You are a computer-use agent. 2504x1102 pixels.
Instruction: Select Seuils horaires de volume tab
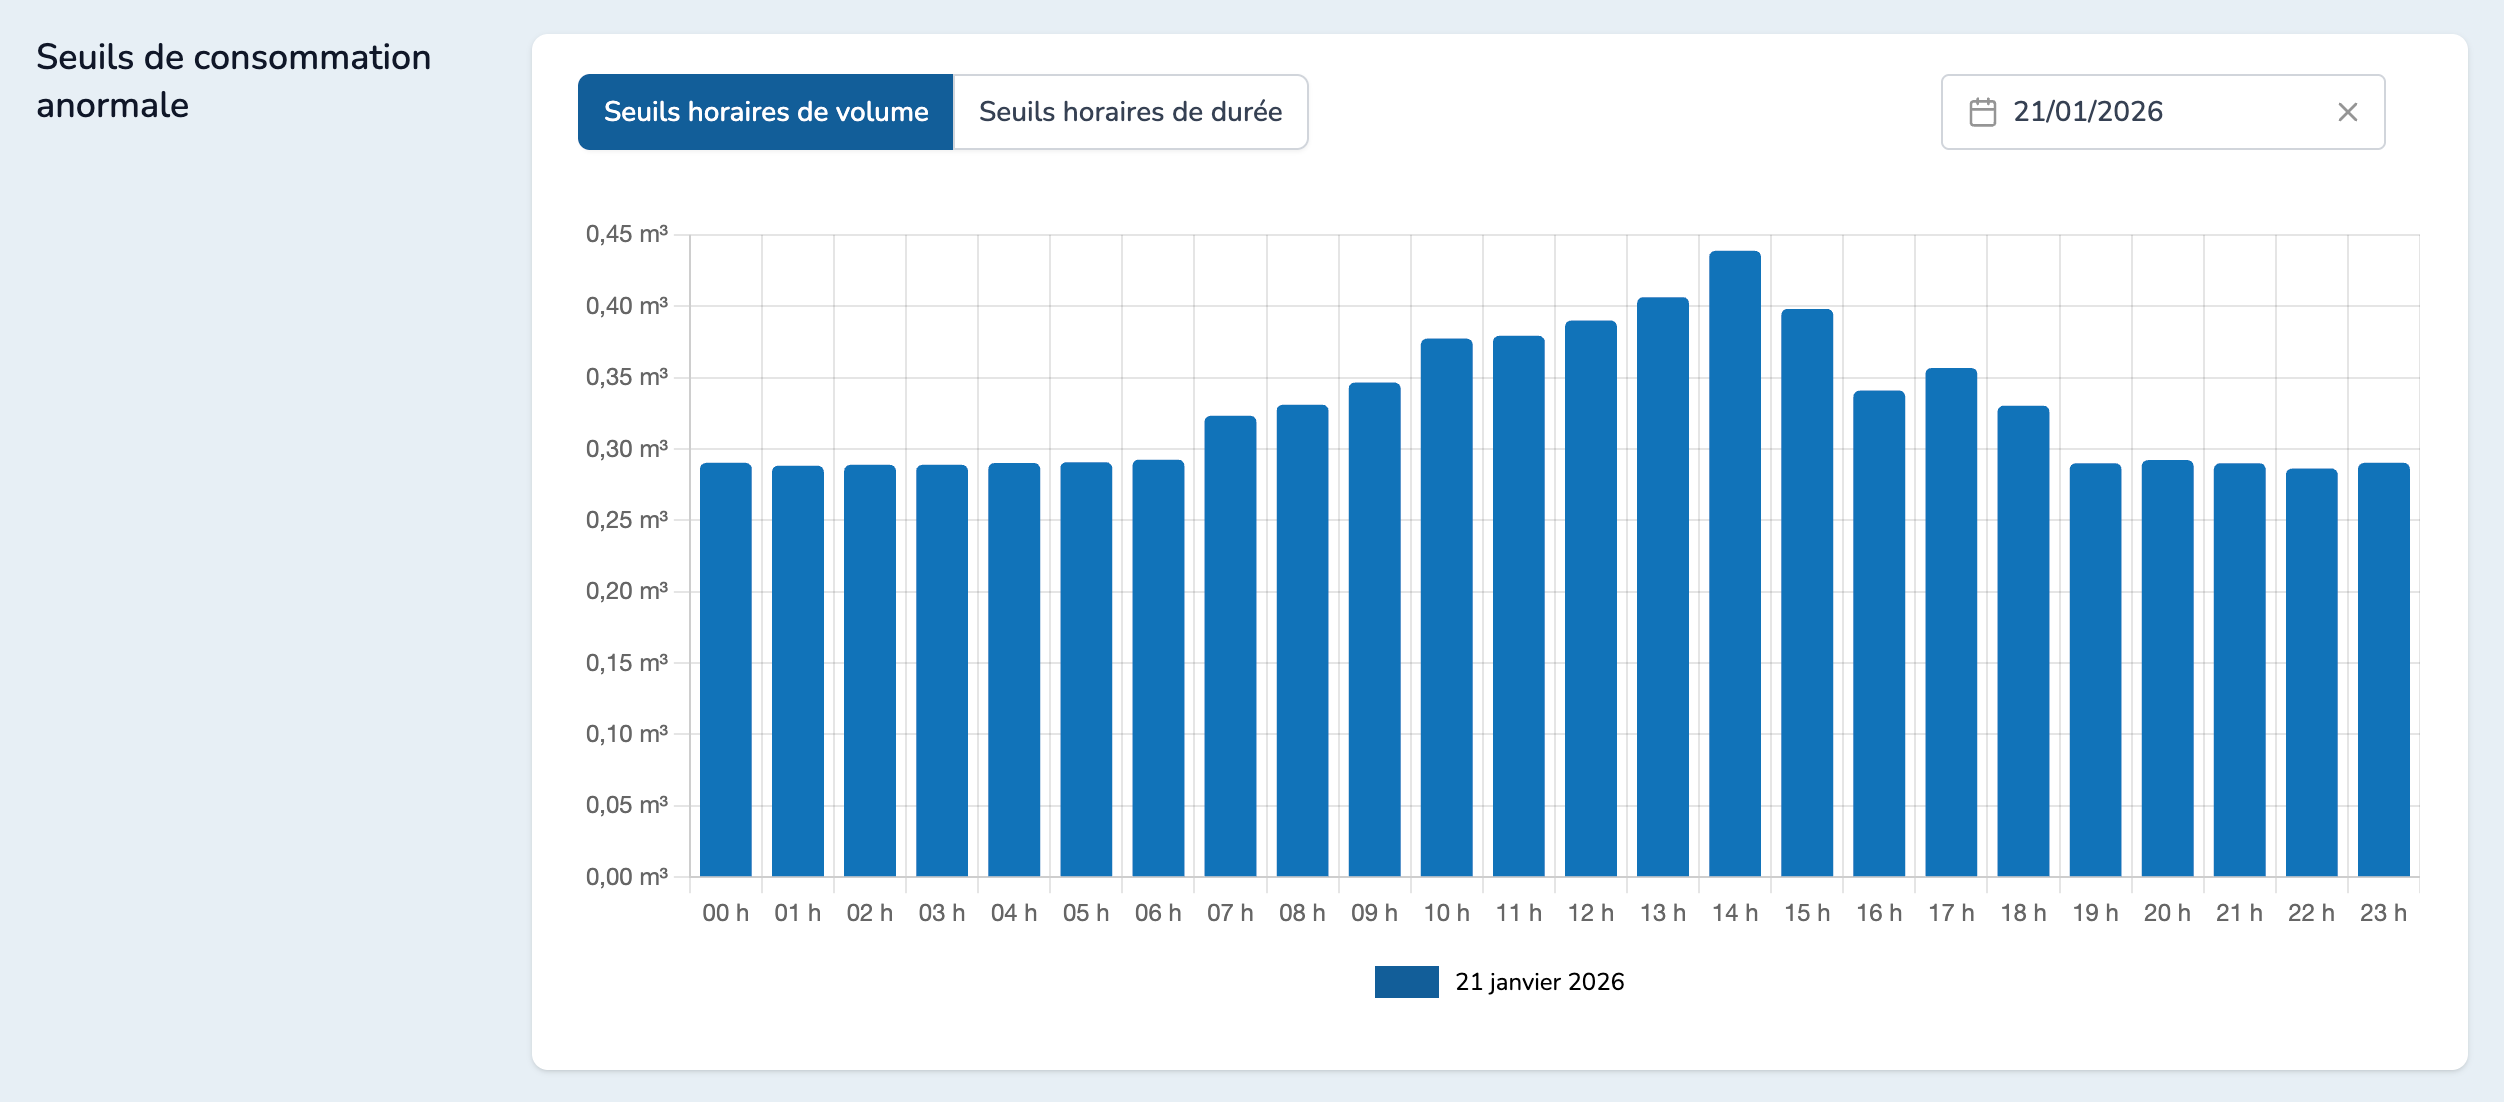(x=766, y=112)
